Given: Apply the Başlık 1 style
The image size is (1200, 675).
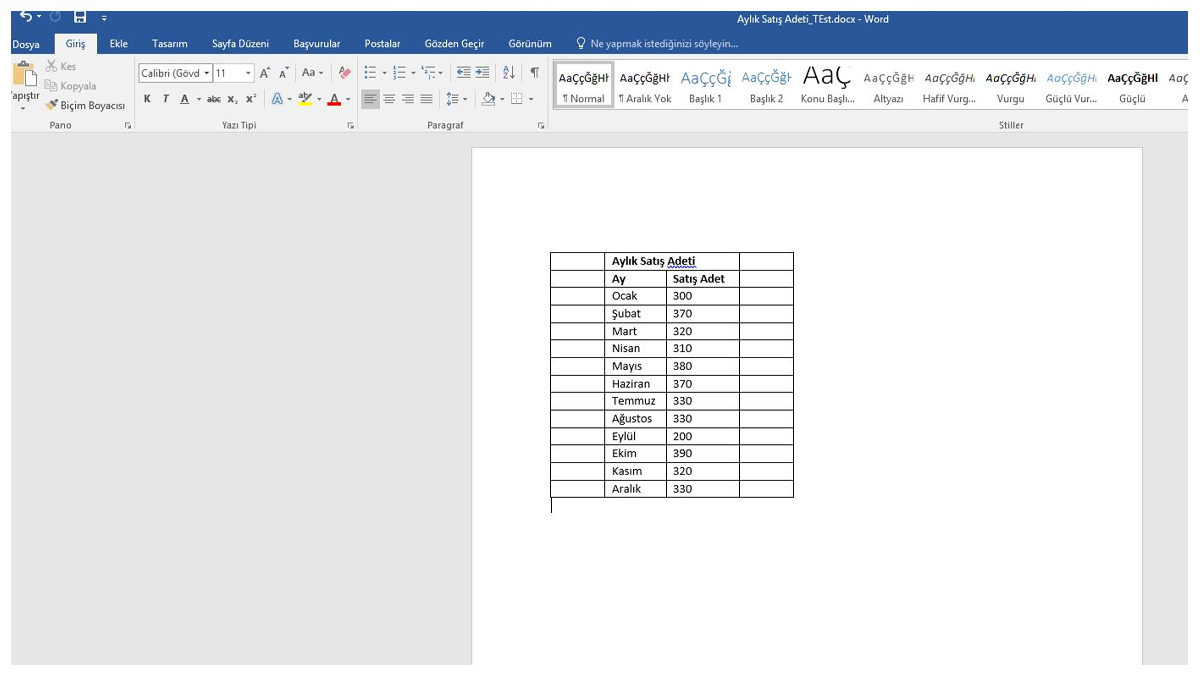Looking at the screenshot, I should (704, 83).
